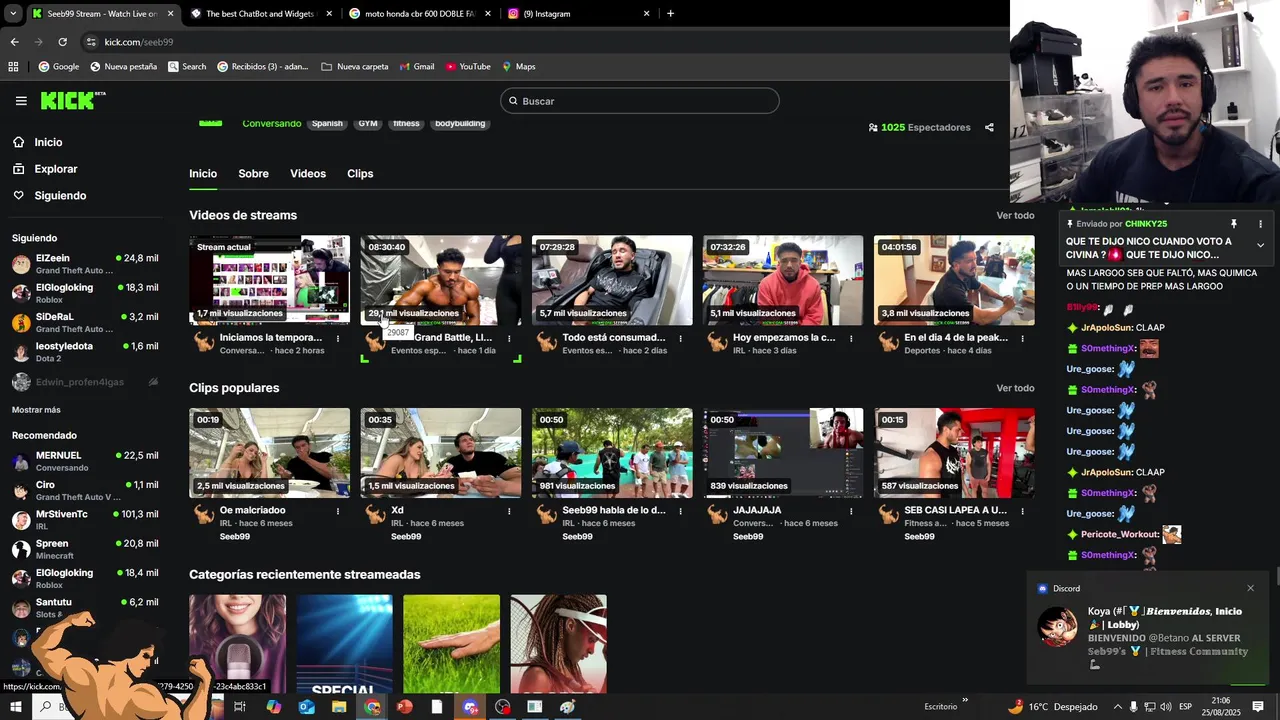Open options for 'Xd' clip

[509, 510]
